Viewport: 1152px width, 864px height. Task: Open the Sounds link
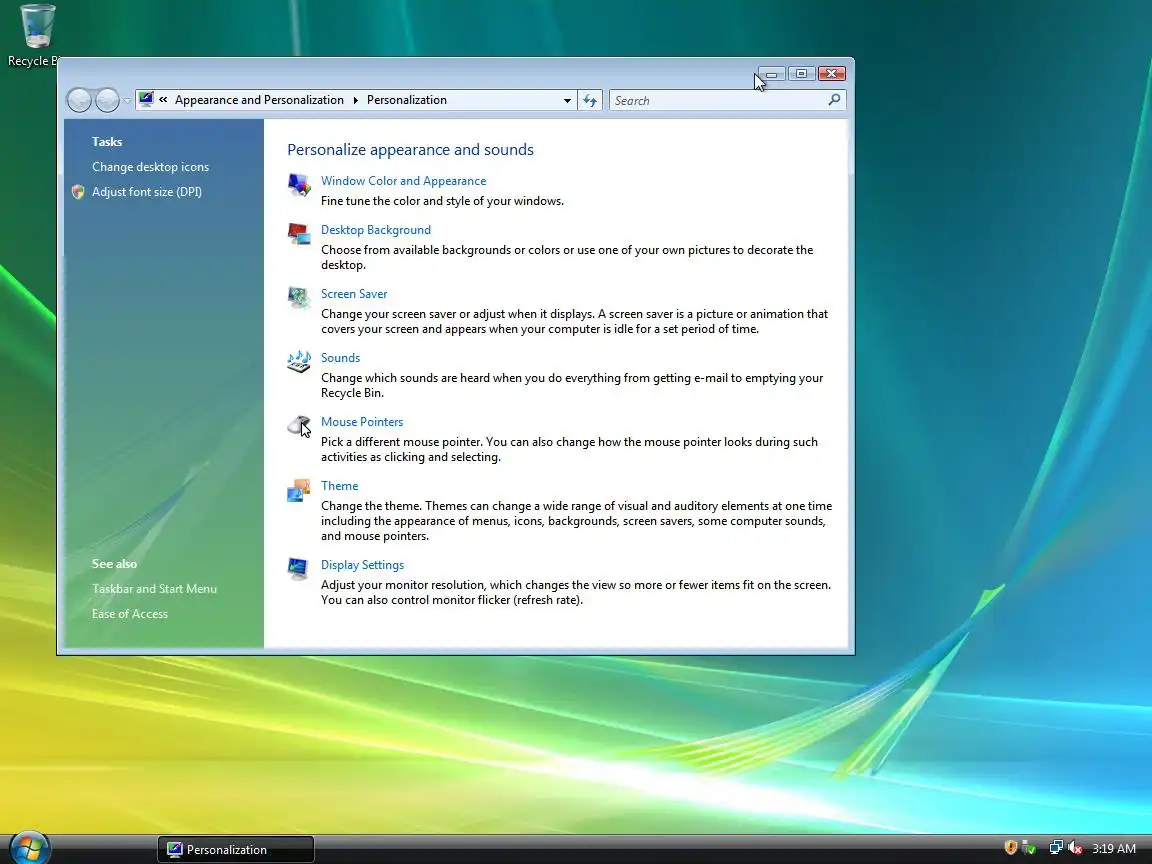tap(340, 358)
